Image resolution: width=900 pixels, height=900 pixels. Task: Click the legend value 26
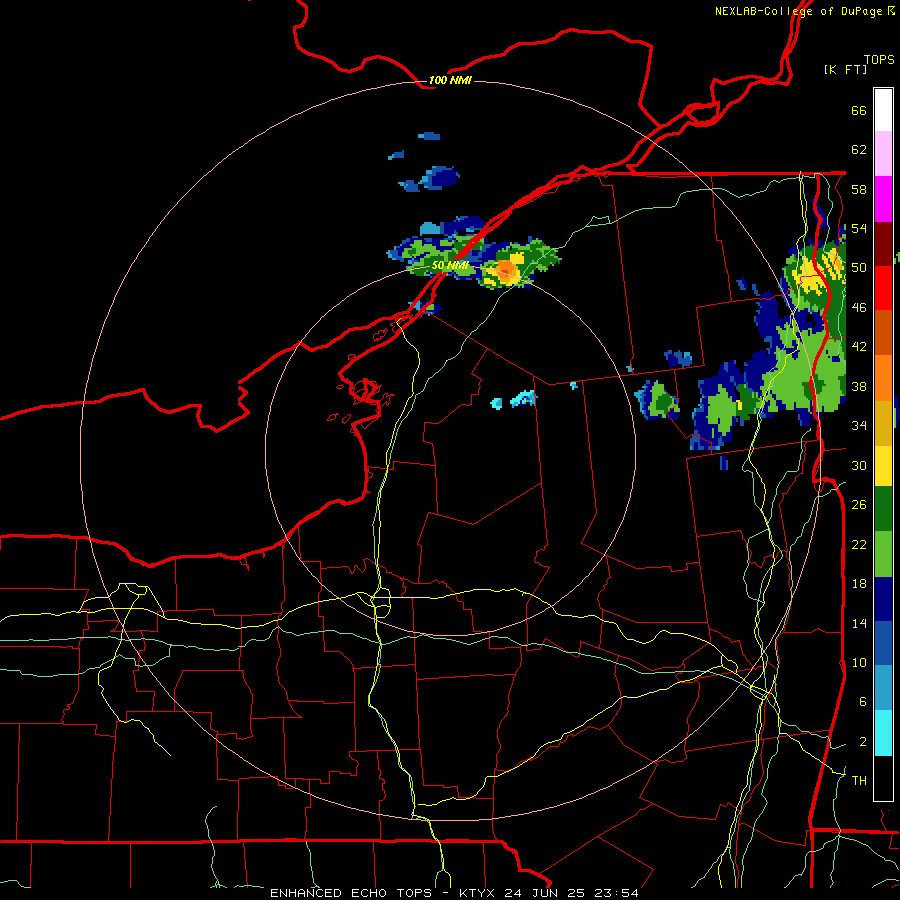pos(859,505)
